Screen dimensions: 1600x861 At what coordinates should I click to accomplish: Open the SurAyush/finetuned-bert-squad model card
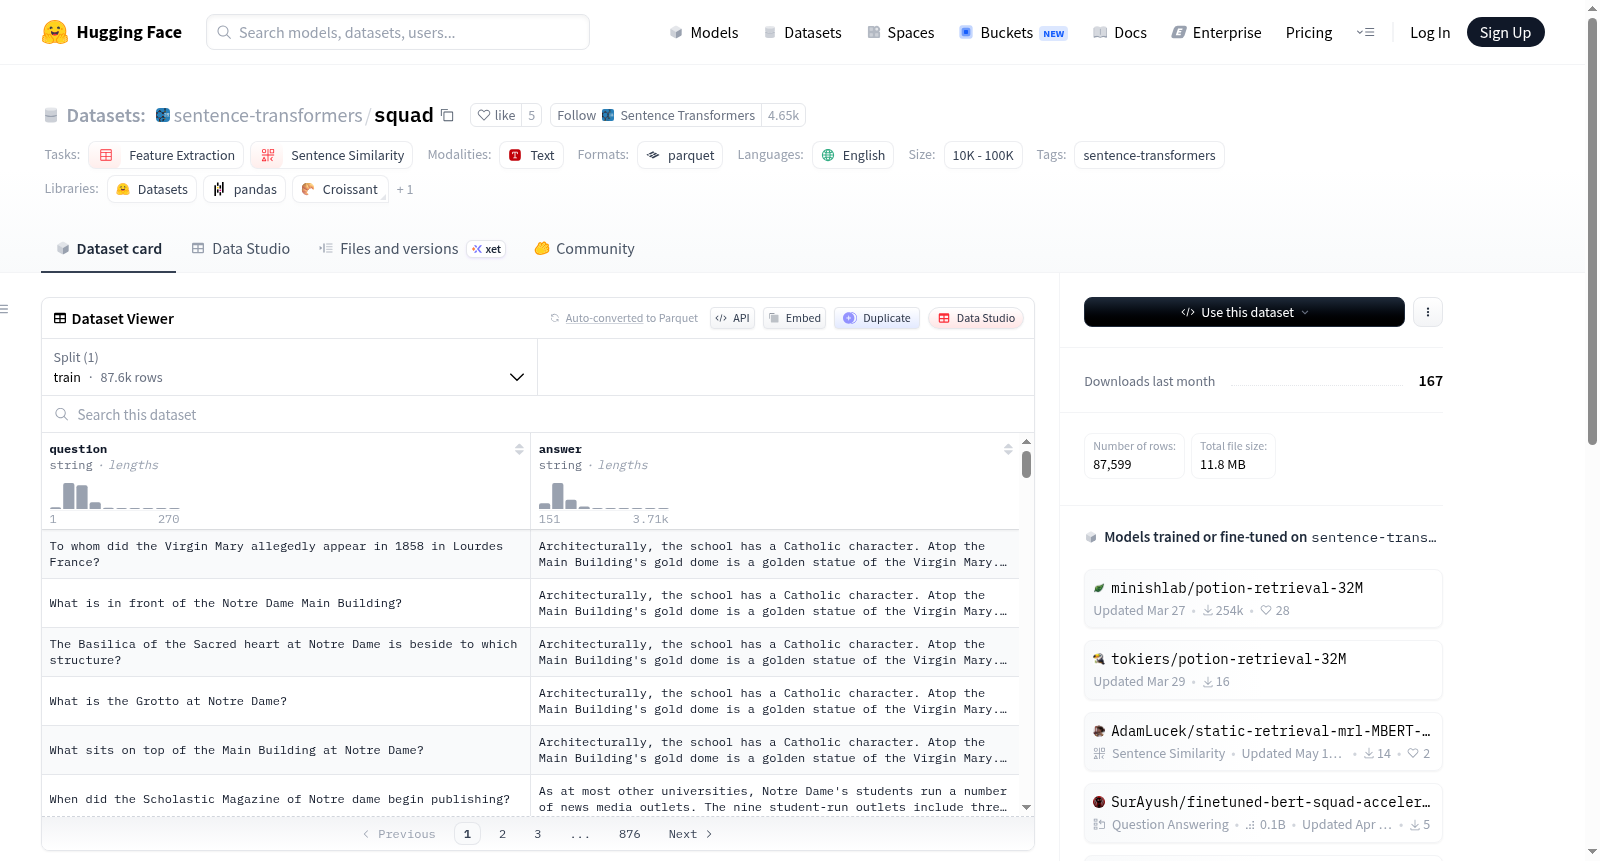click(1263, 813)
